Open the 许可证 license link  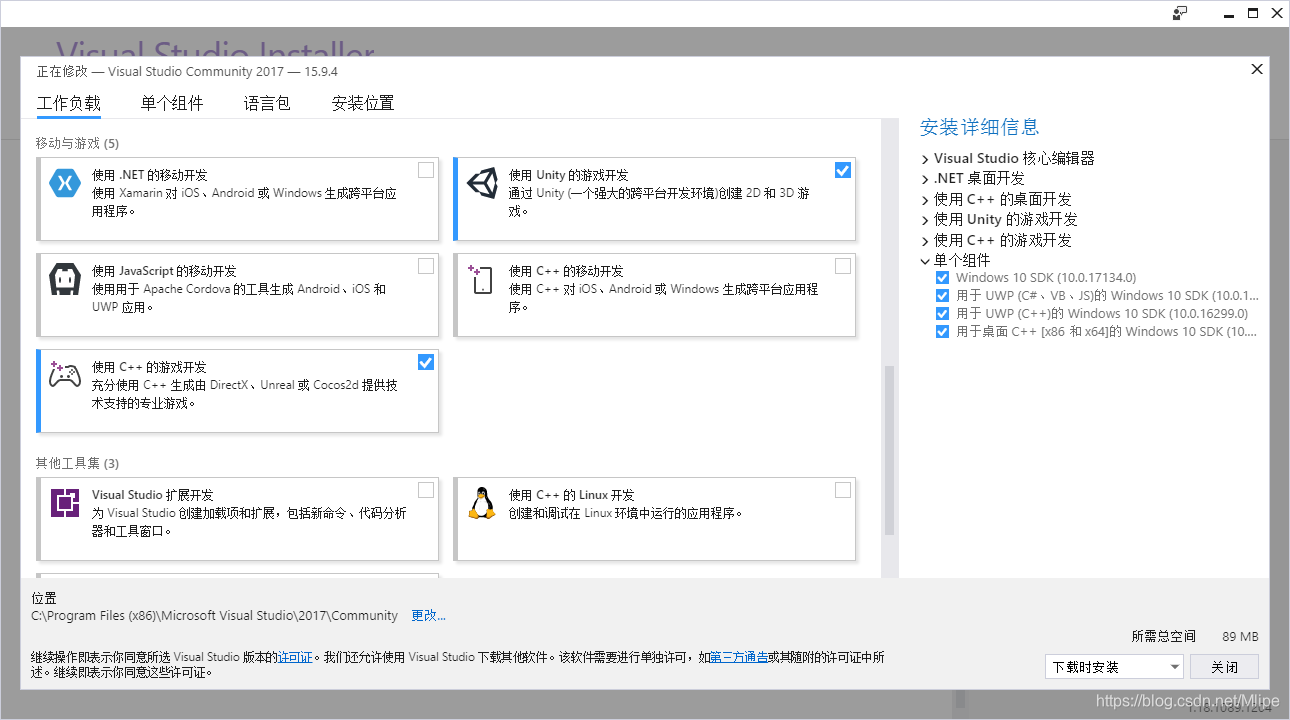point(295,657)
